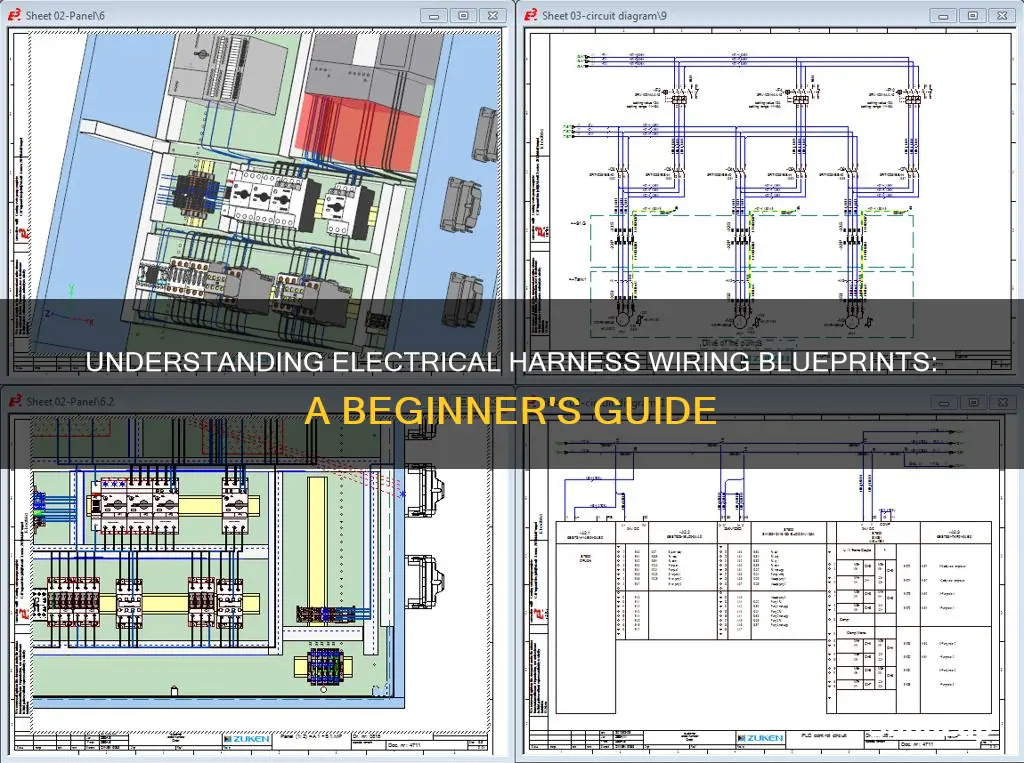Screen dimensions: 1024x763
Task: Click E3 logo icon of Sheet 02-Panel\6 window
Action: [15, 15]
